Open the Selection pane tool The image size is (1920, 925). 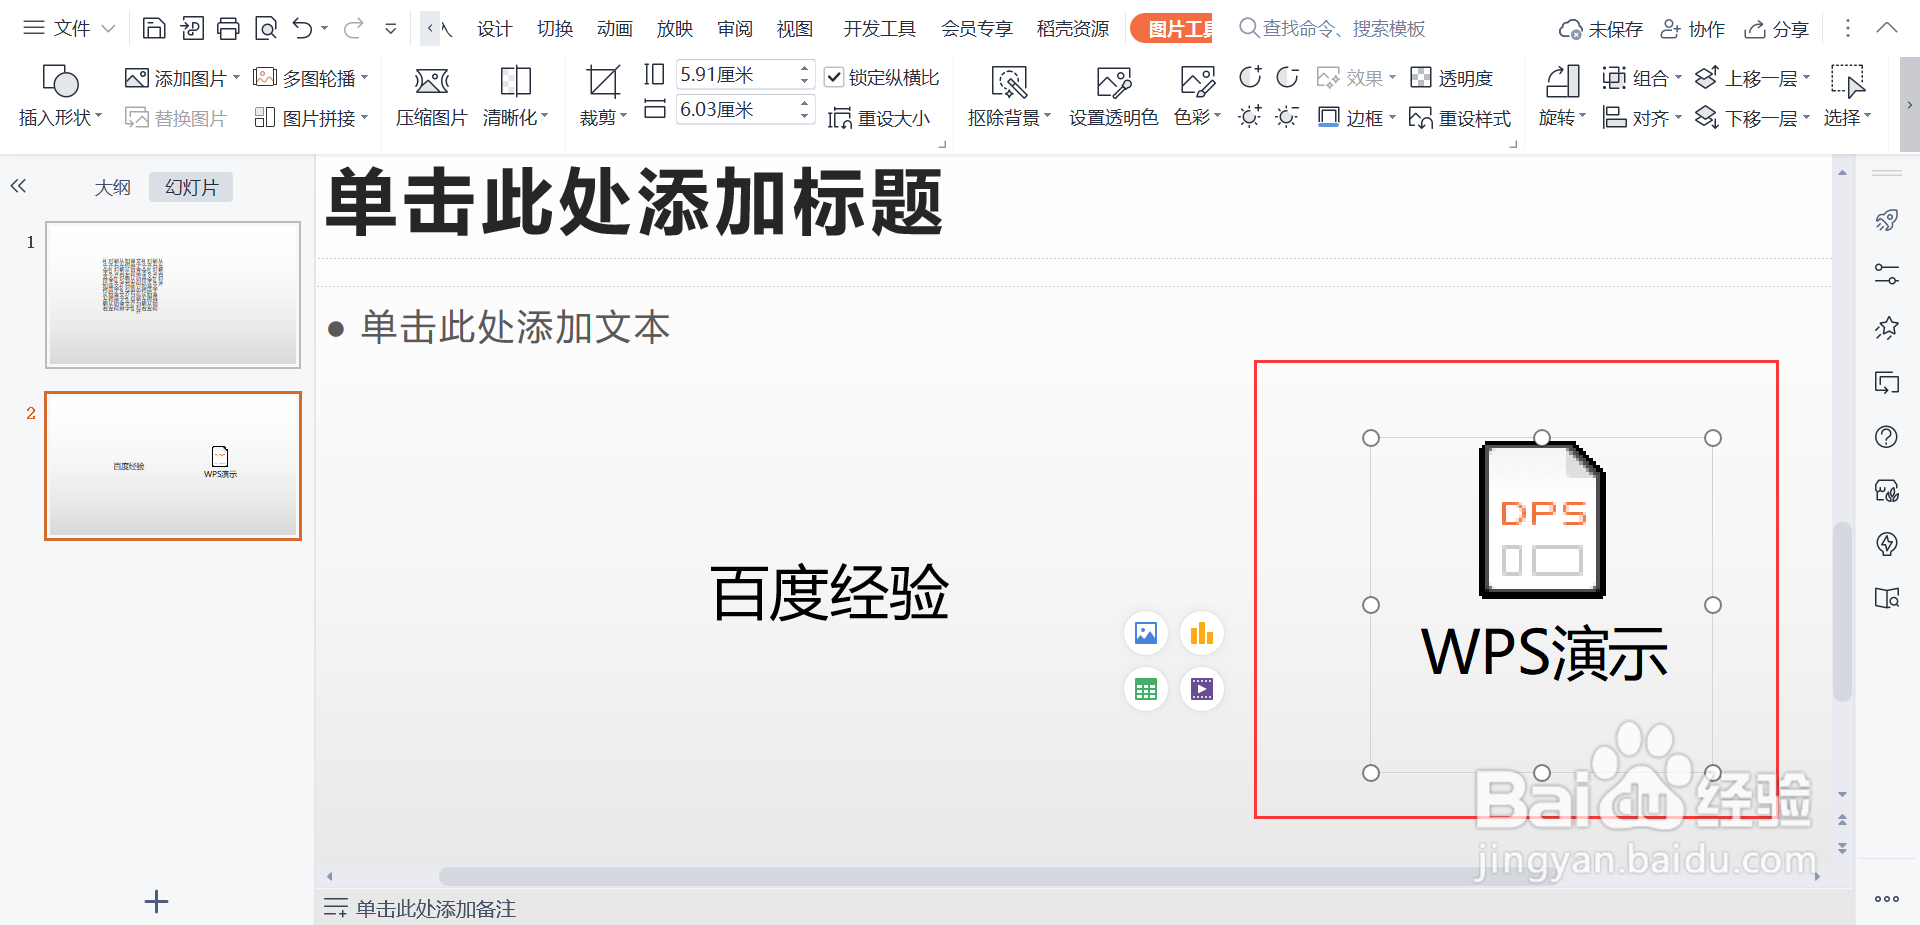tap(1846, 96)
